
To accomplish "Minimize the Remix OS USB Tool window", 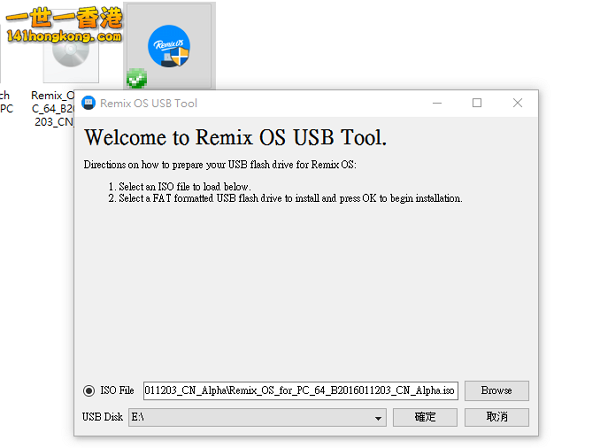I will [435, 103].
